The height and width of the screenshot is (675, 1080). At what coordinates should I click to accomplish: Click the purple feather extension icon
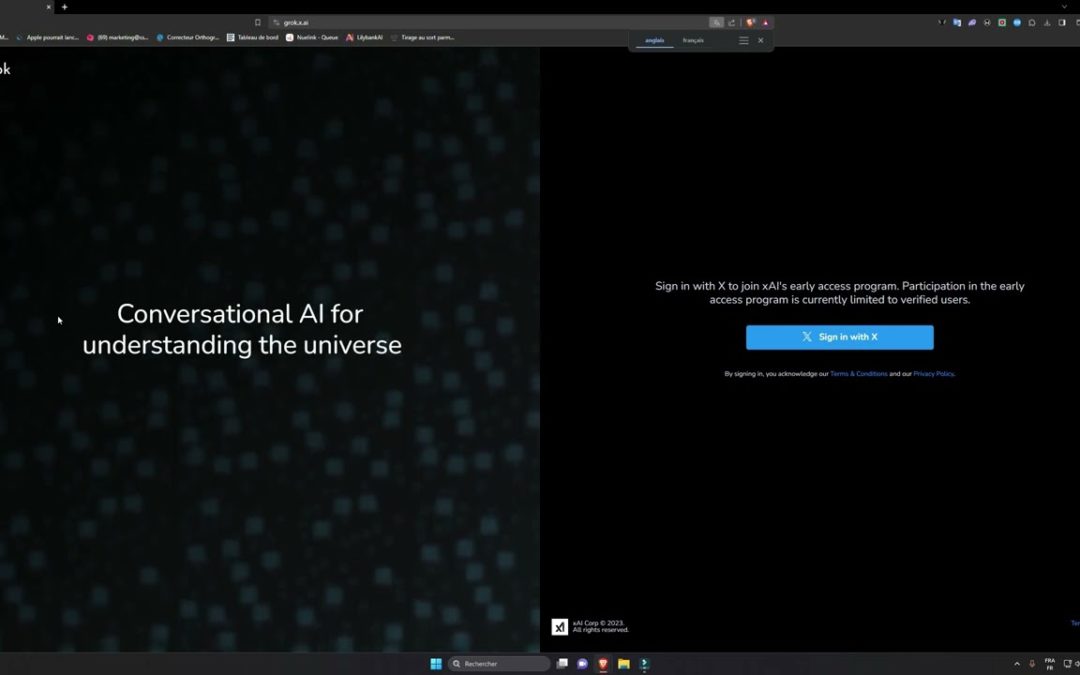point(972,23)
